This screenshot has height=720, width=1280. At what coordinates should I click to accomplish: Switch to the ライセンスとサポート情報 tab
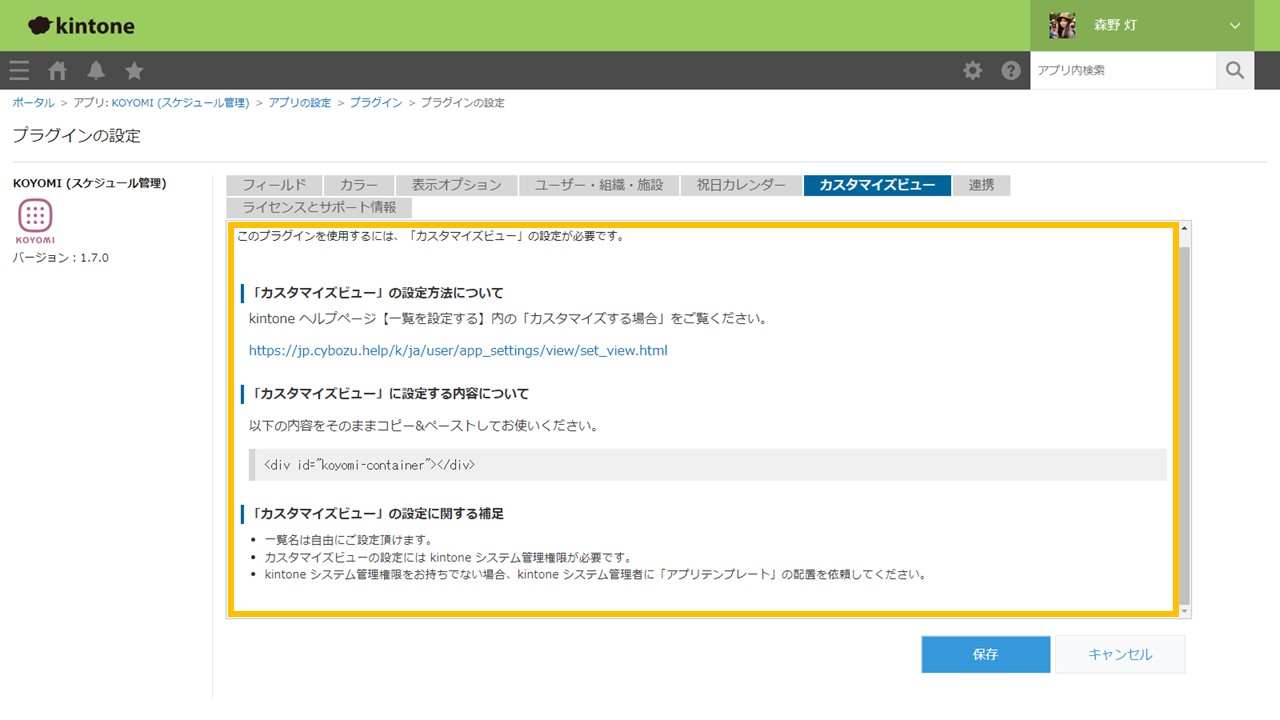point(319,208)
